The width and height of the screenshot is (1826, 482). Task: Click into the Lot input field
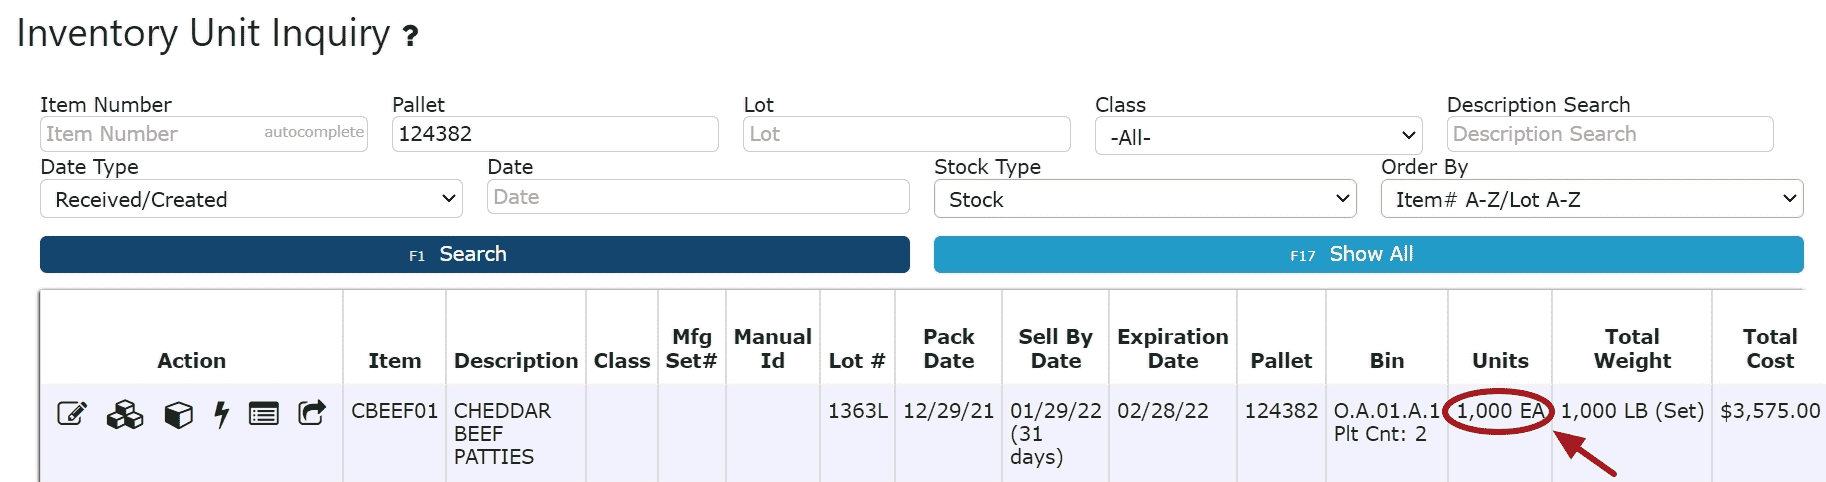(x=906, y=134)
